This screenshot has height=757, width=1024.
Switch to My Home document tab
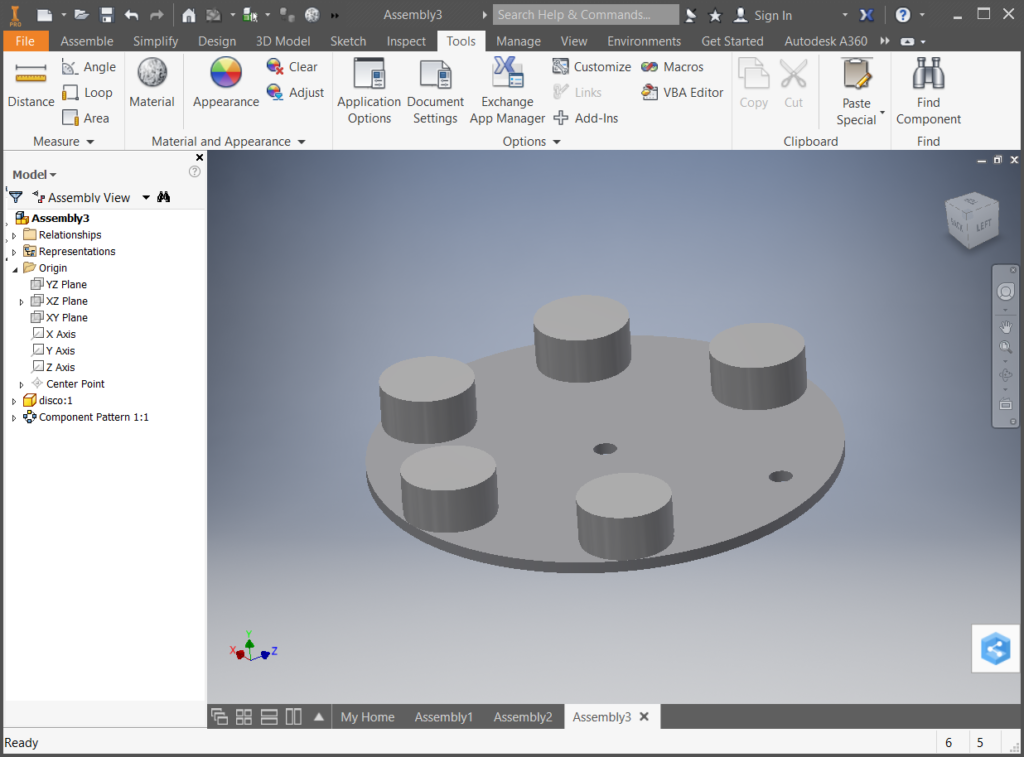click(x=367, y=717)
